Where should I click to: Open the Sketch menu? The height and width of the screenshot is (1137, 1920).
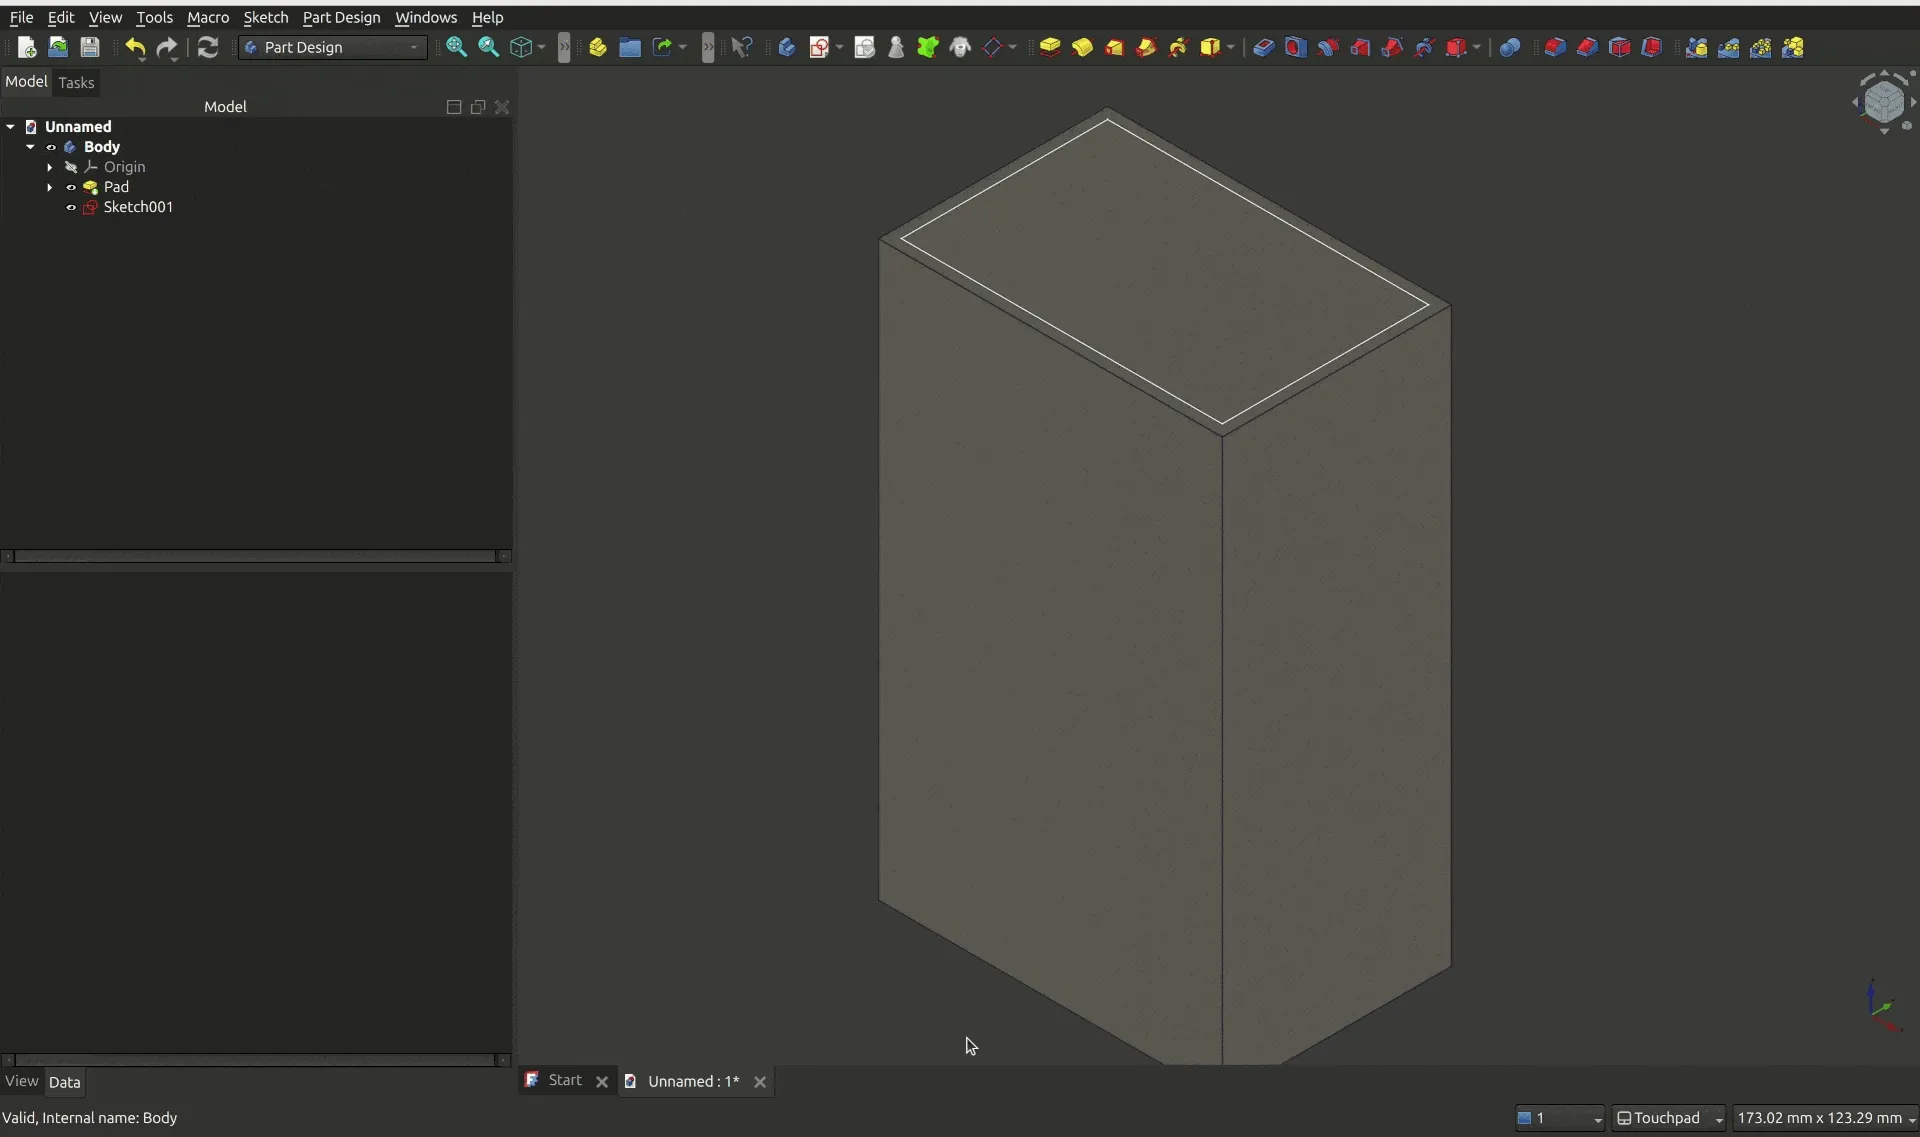tap(266, 17)
